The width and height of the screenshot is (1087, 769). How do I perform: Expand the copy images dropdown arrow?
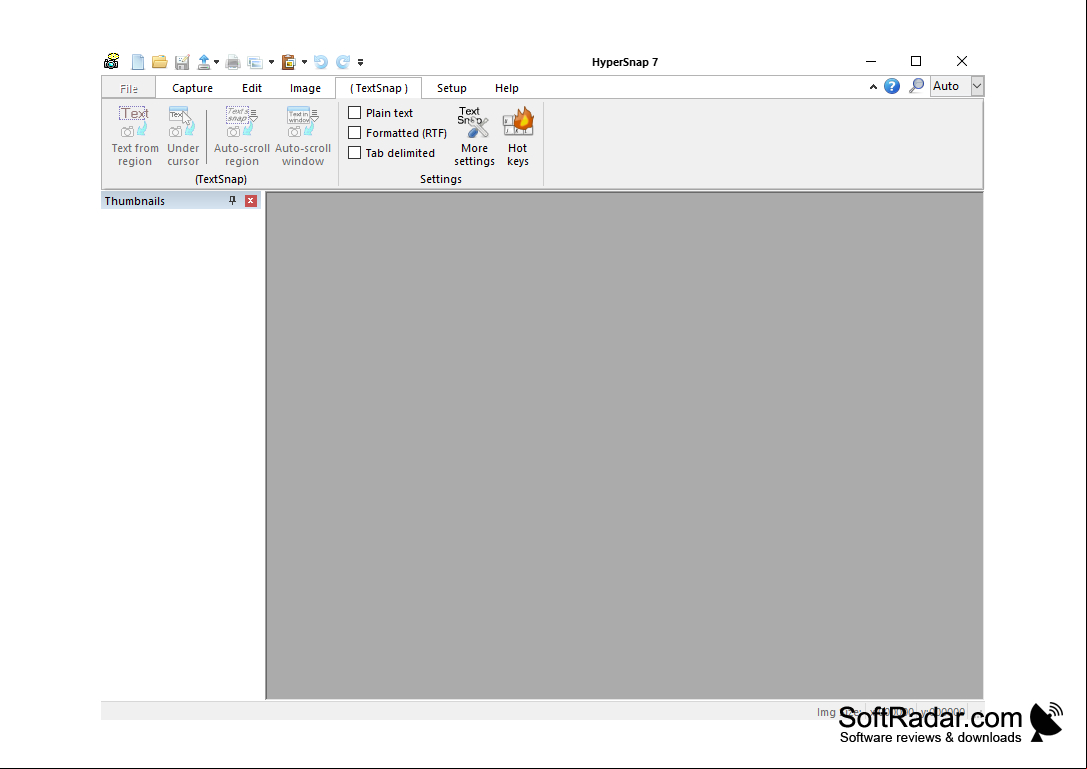point(271,62)
